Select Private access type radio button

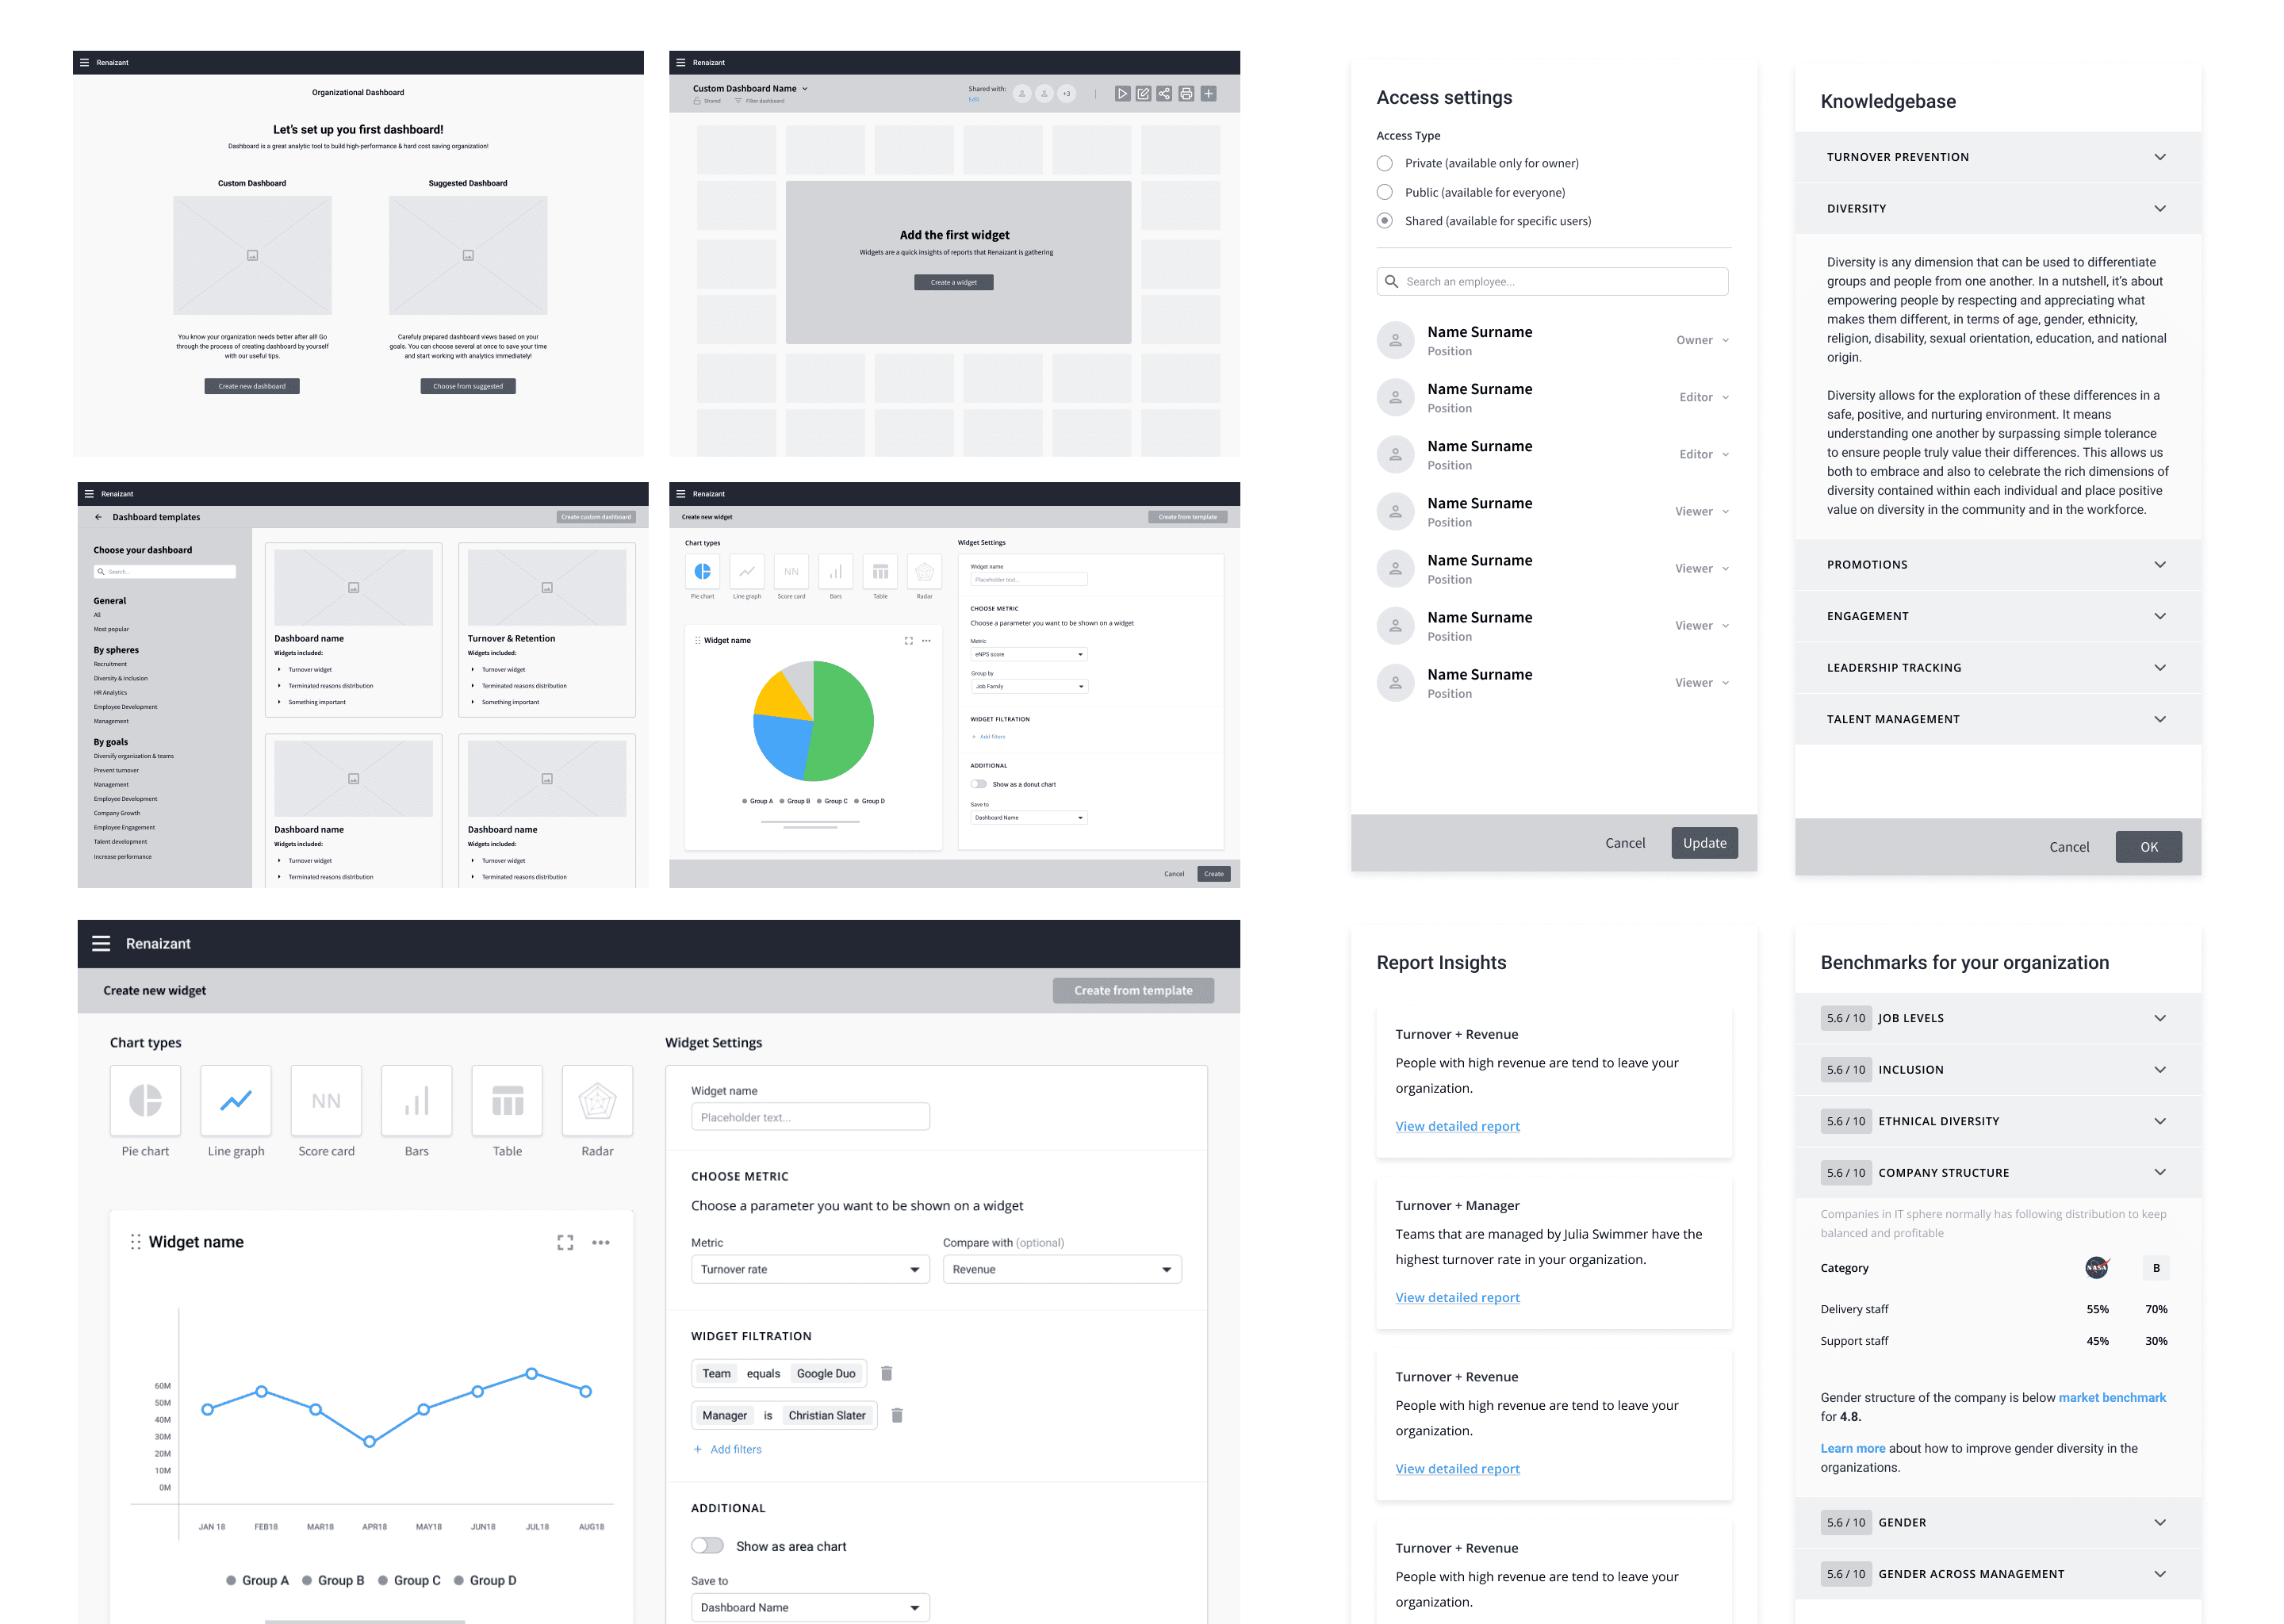coord(1385,163)
